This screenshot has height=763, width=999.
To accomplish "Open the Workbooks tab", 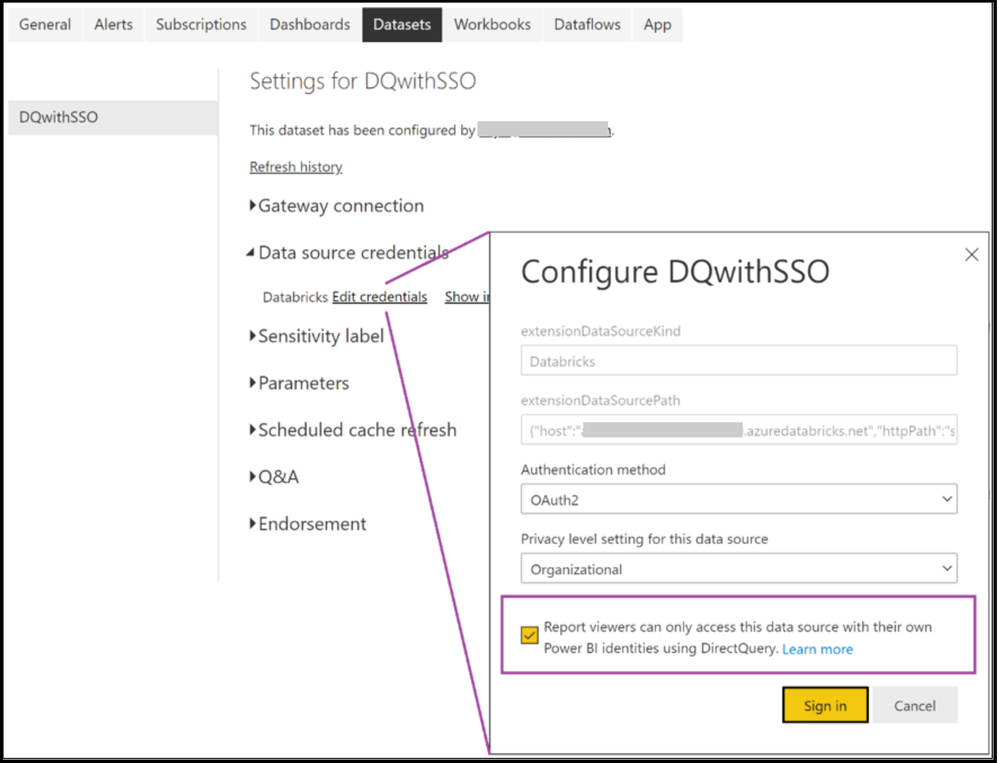I will tap(492, 25).
